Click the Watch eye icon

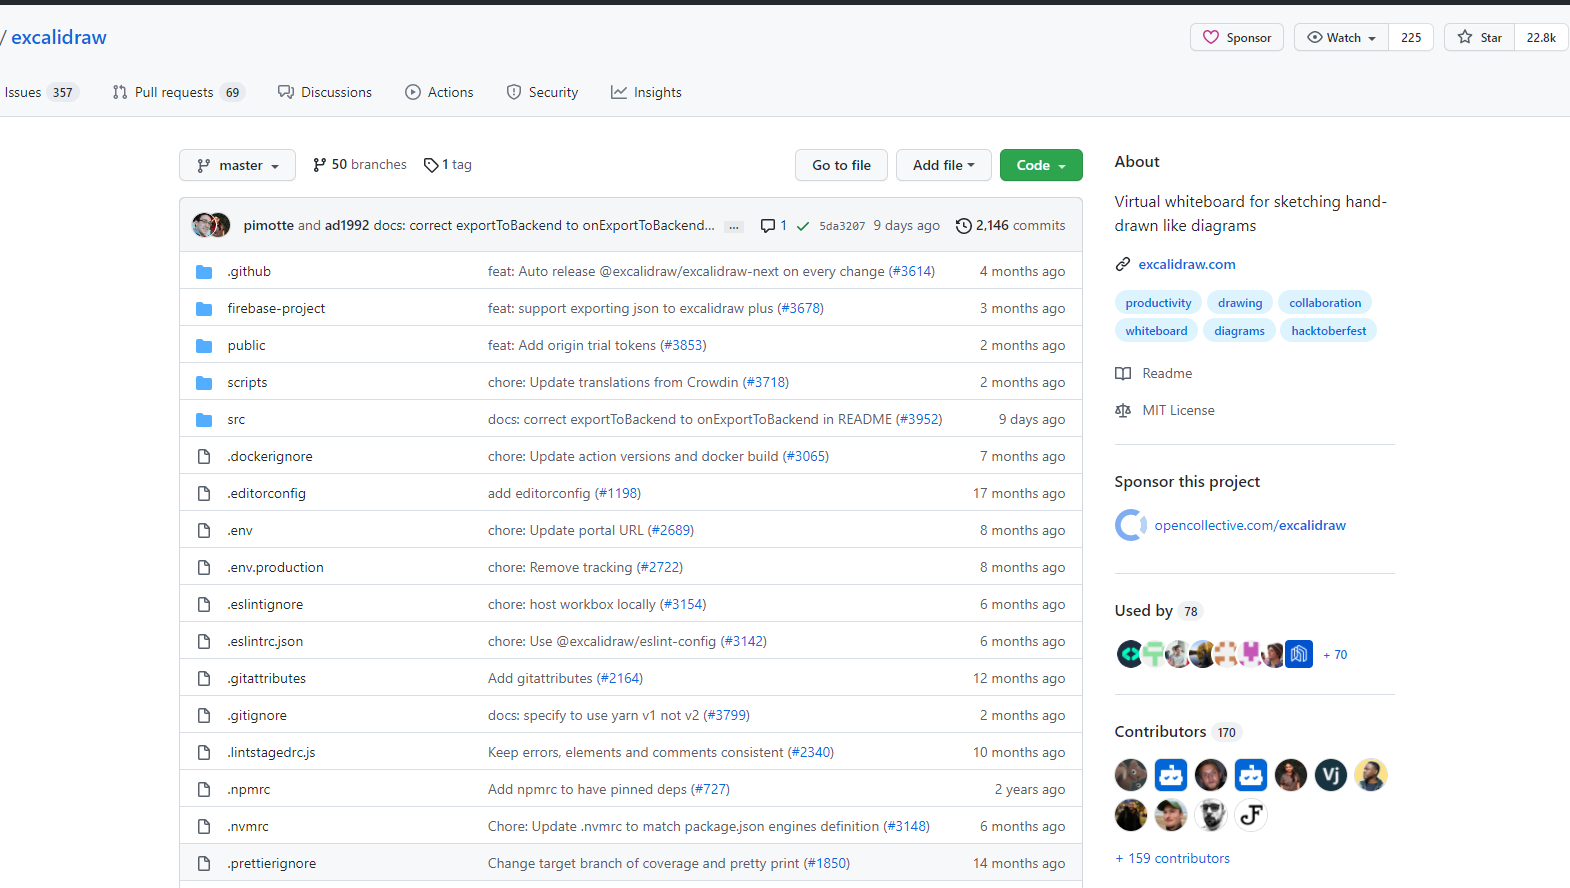click(1315, 37)
